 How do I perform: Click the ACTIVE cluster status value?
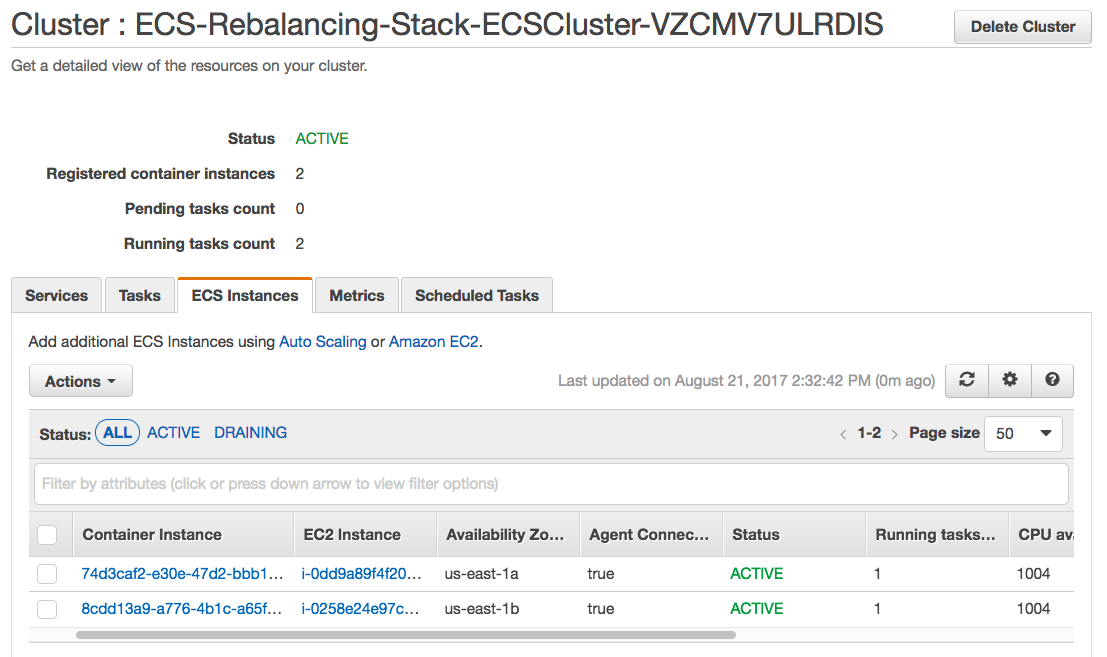322,138
